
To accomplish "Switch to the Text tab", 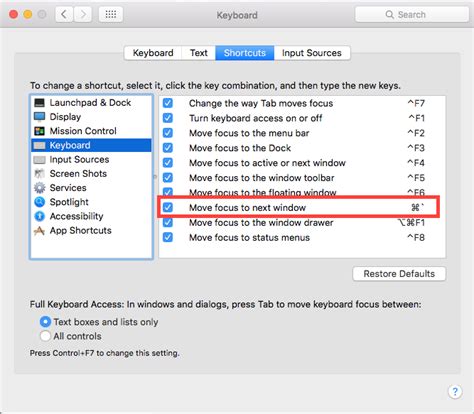I will tap(199, 53).
